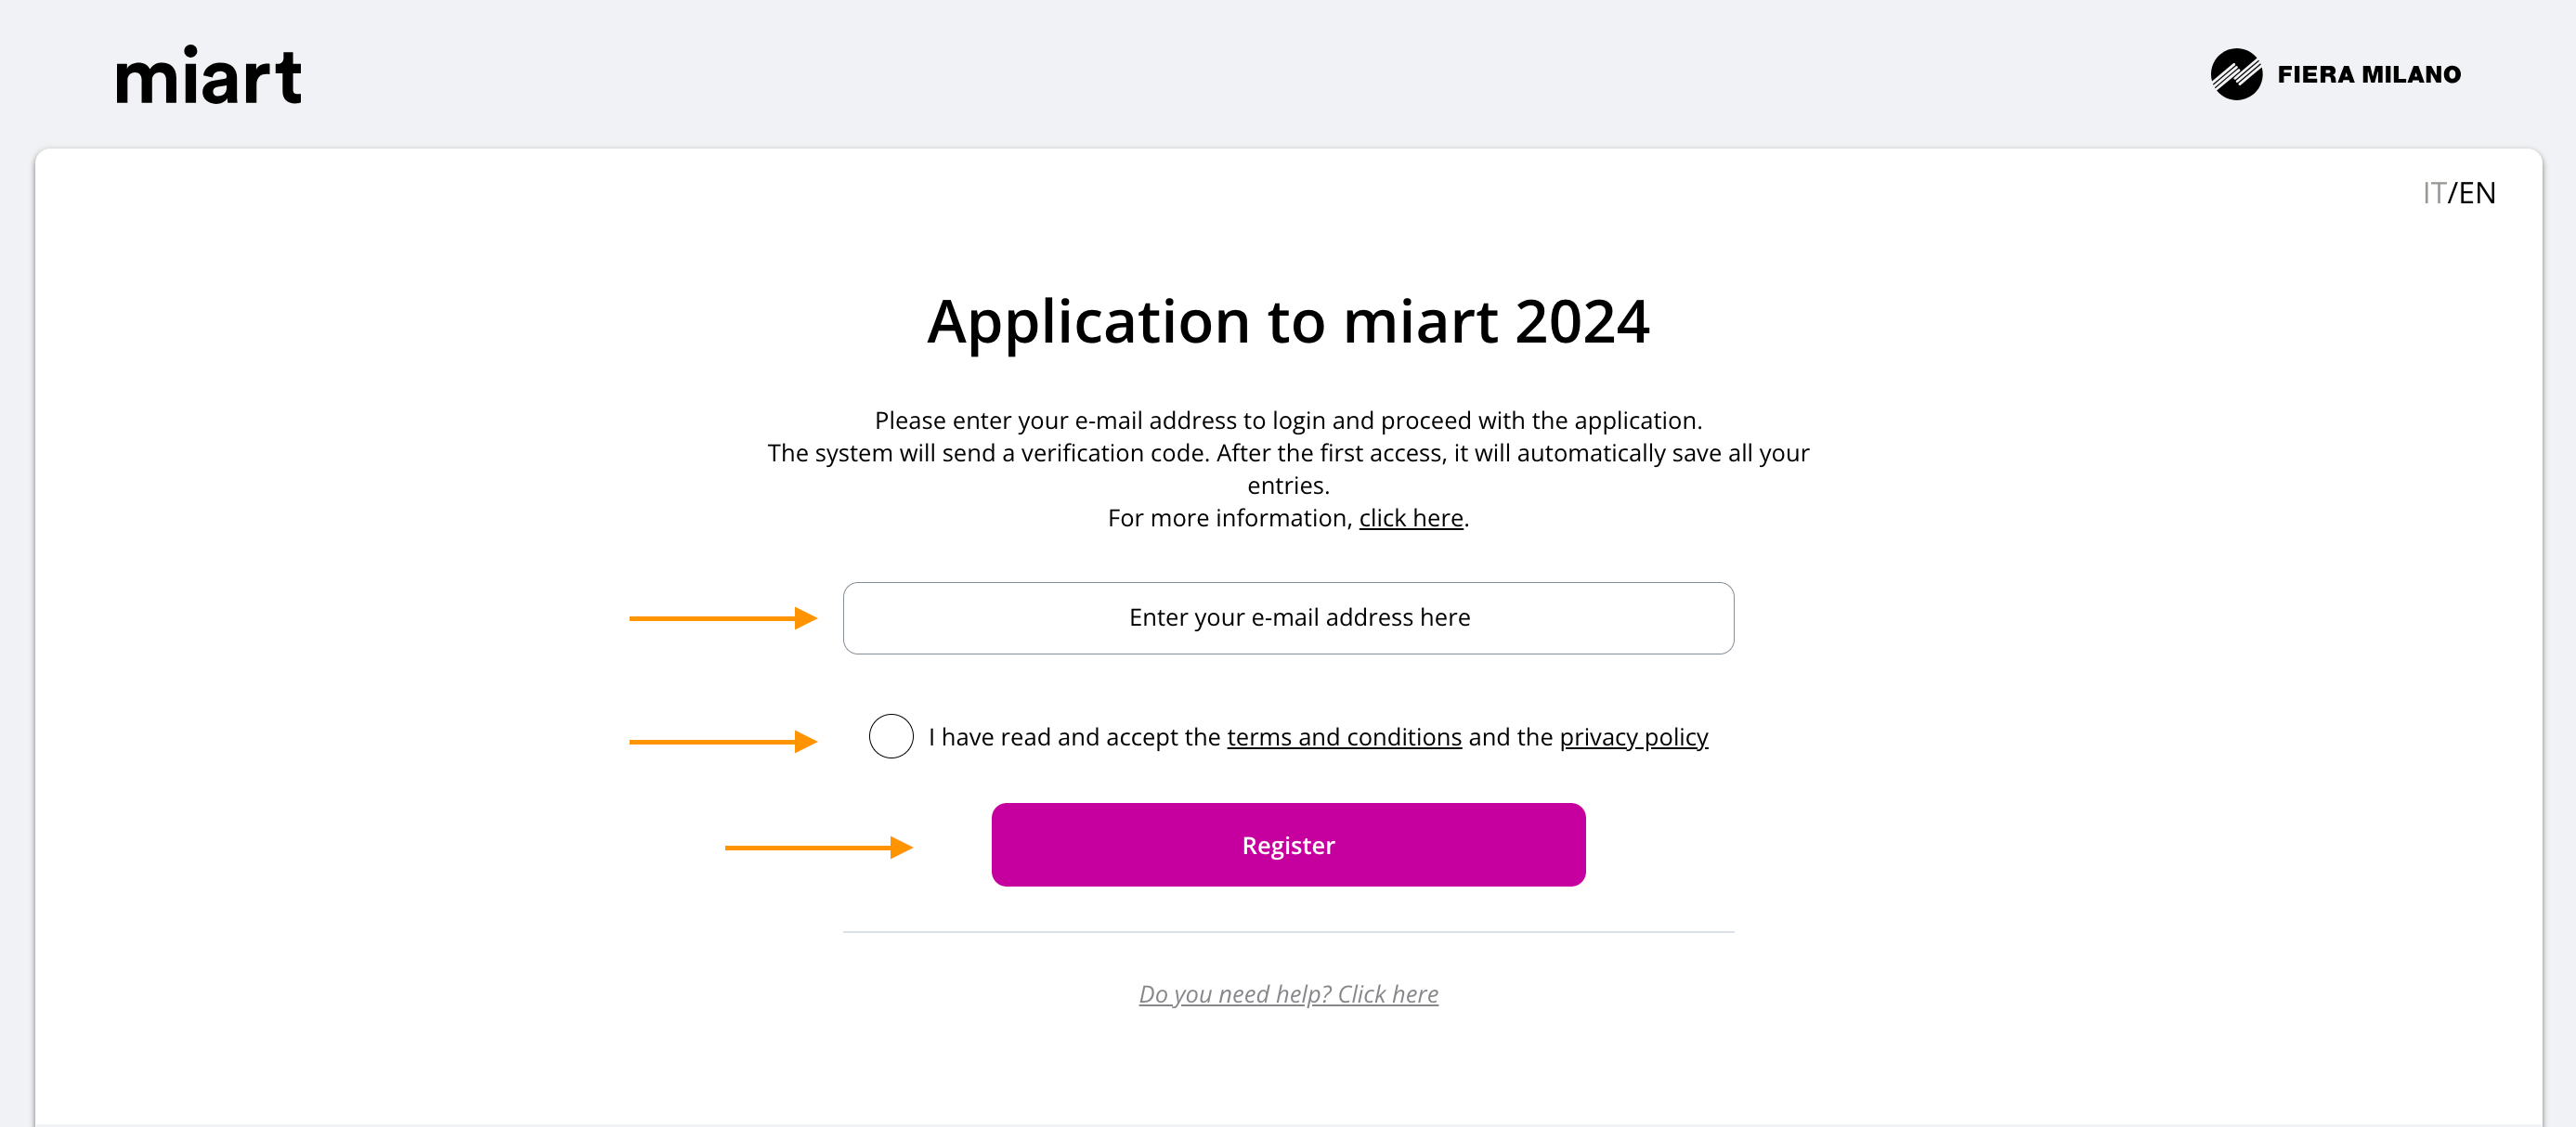Click the orange arrow beside the e-mail field

722,619
